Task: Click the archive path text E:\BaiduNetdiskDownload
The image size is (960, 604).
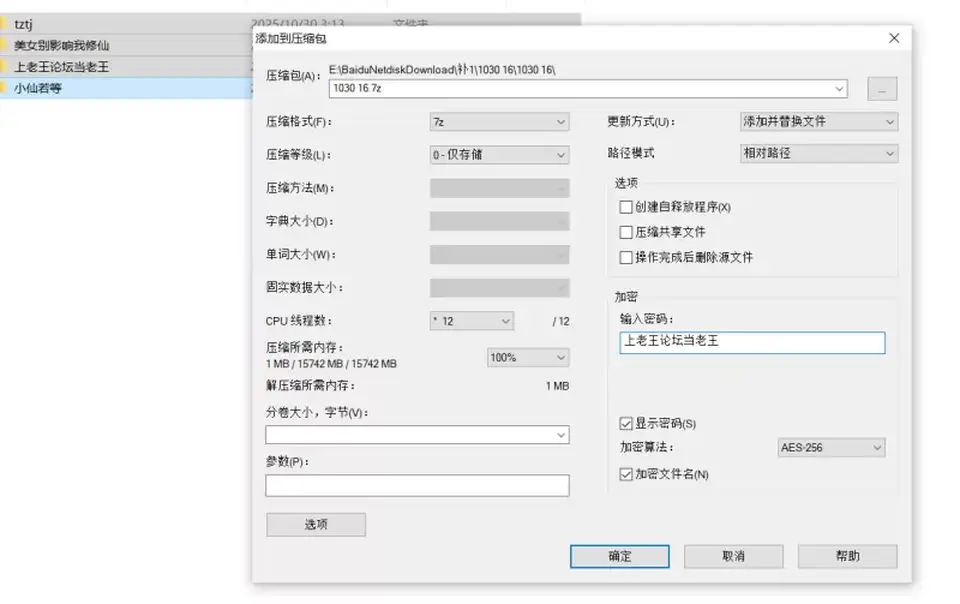Action: (442, 70)
